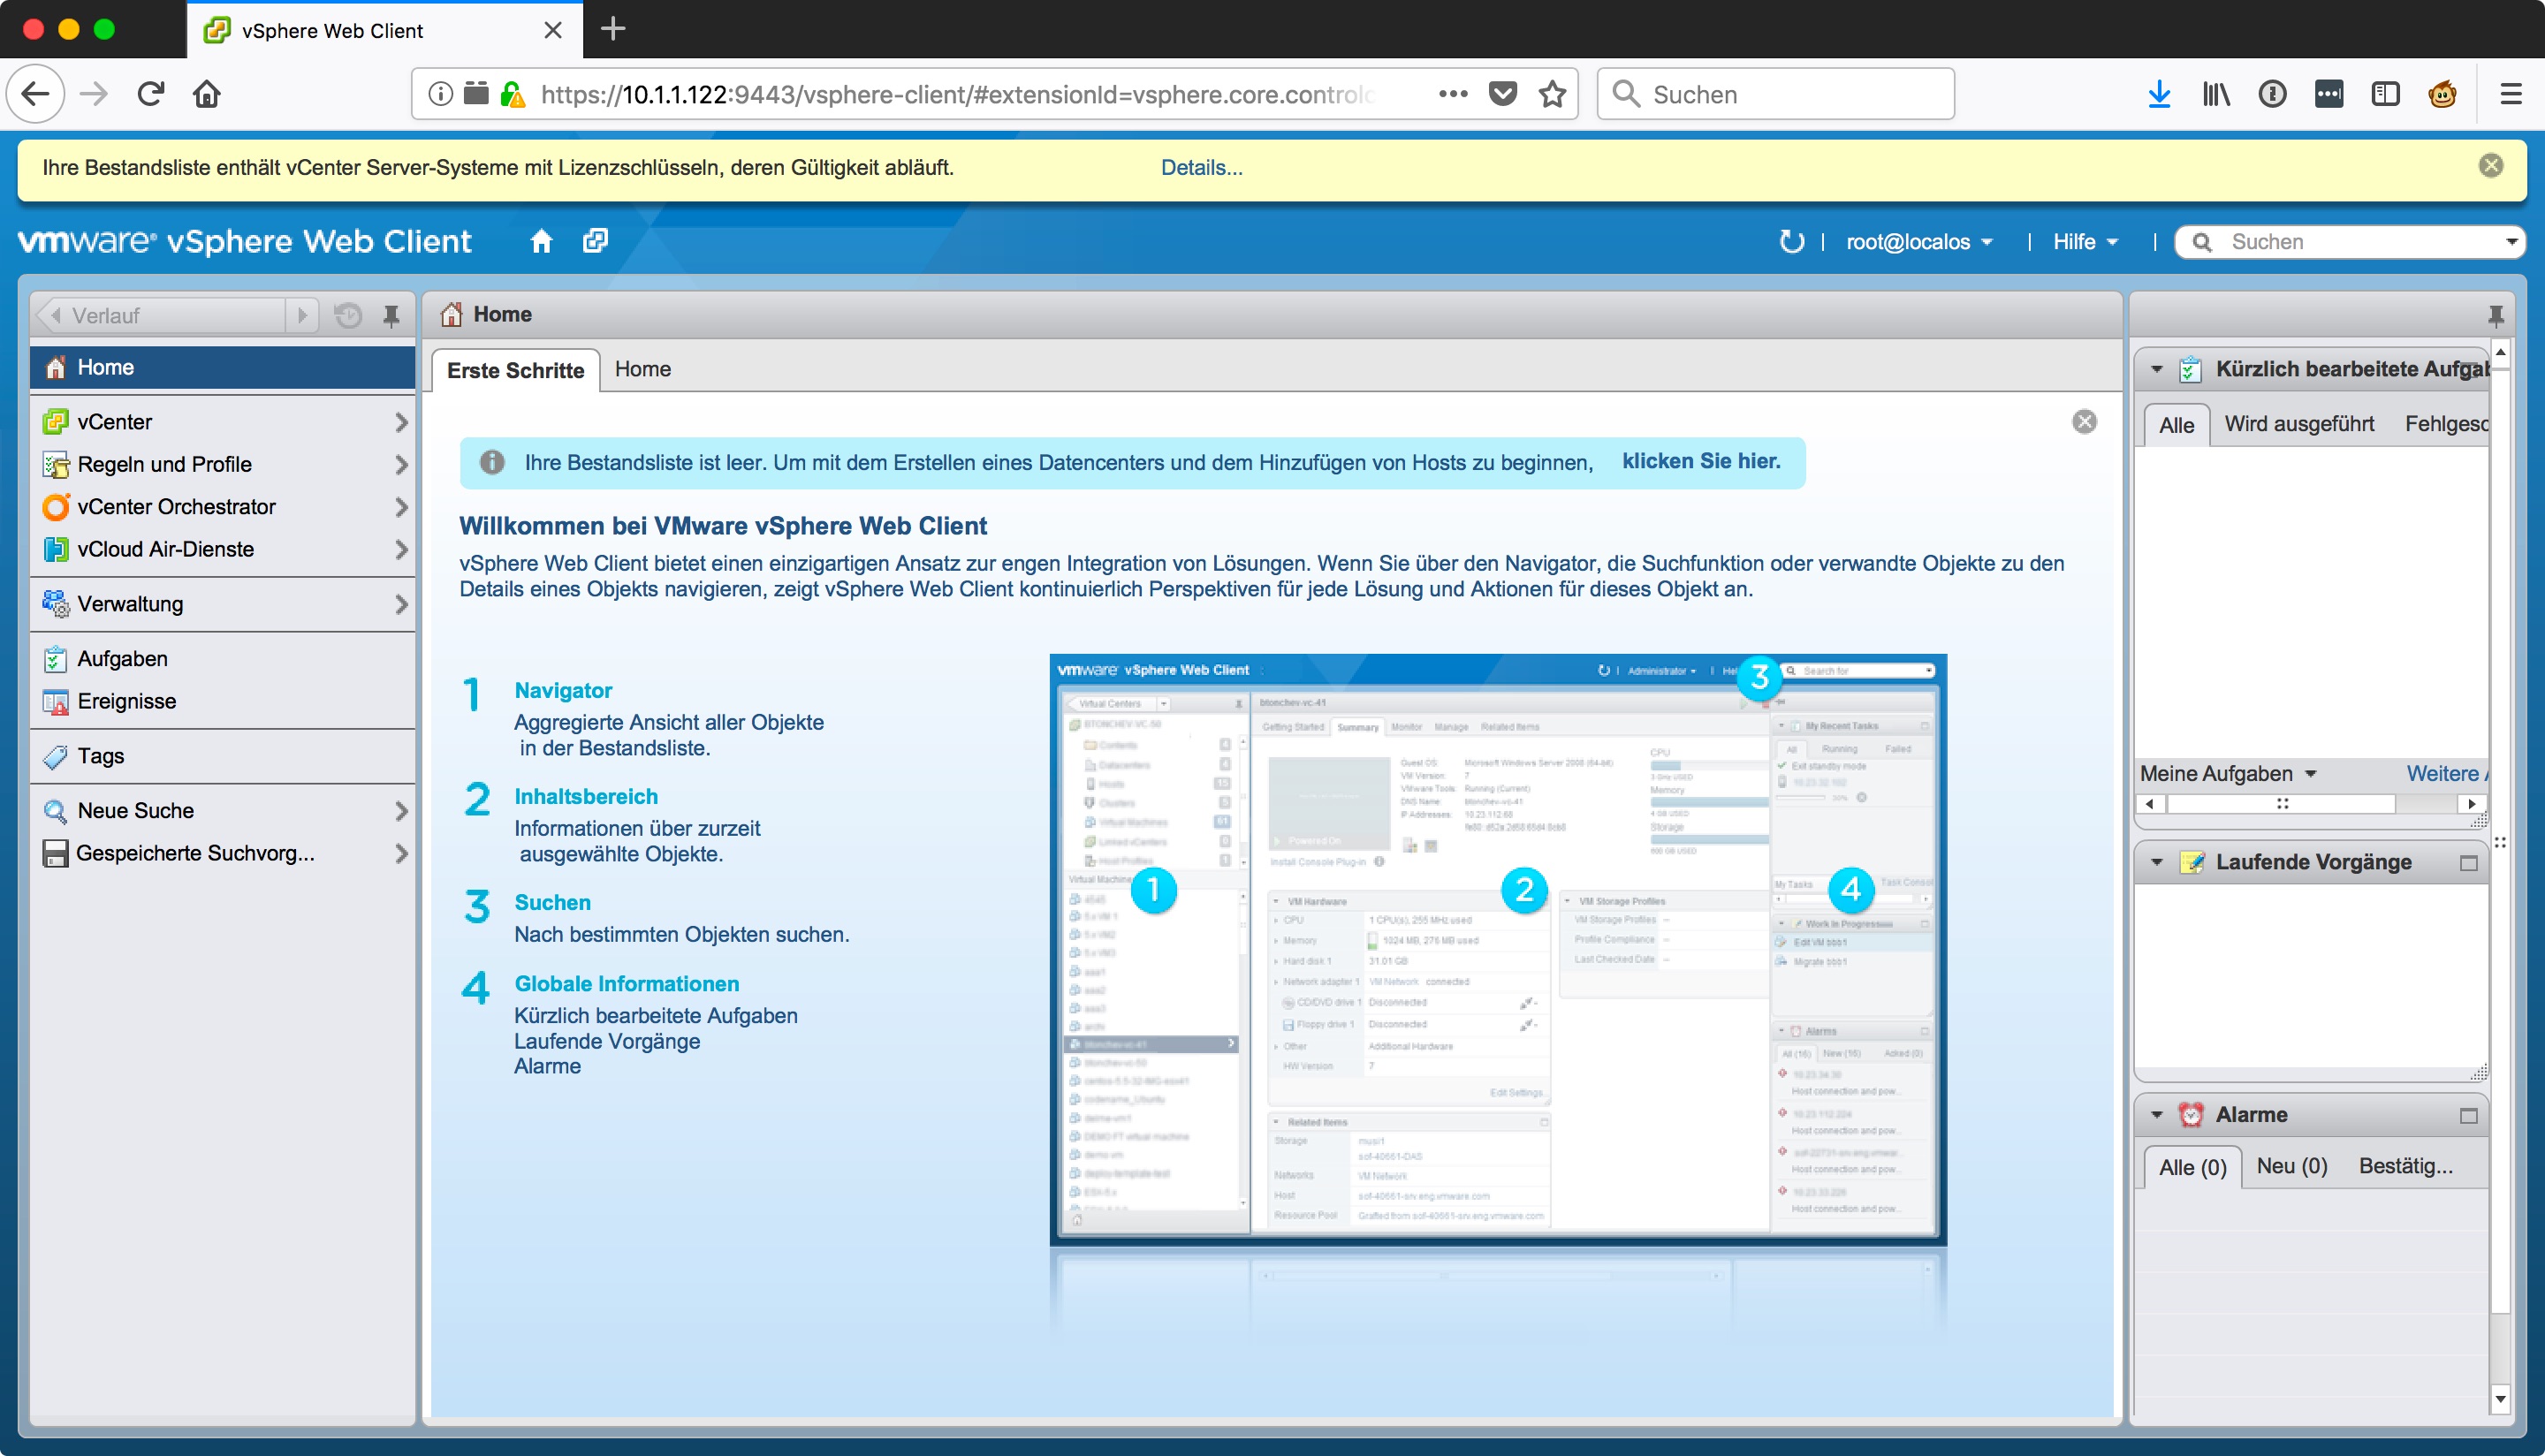Close the Erste Schritte welcome panel
This screenshot has width=2545, height=1456.
pyautogui.click(x=2084, y=421)
